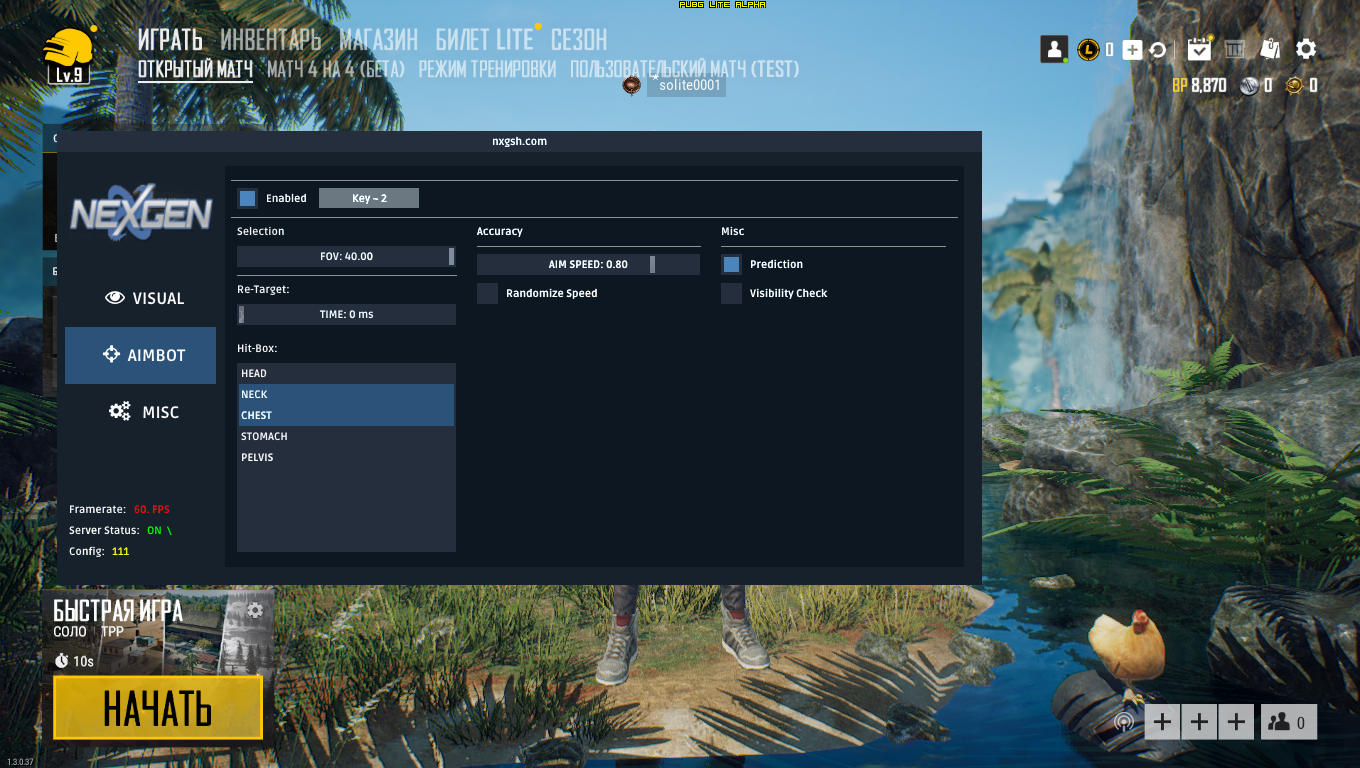Select NECK in the Hit-Box list
Viewport: 1360px width, 768px height.
346,395
